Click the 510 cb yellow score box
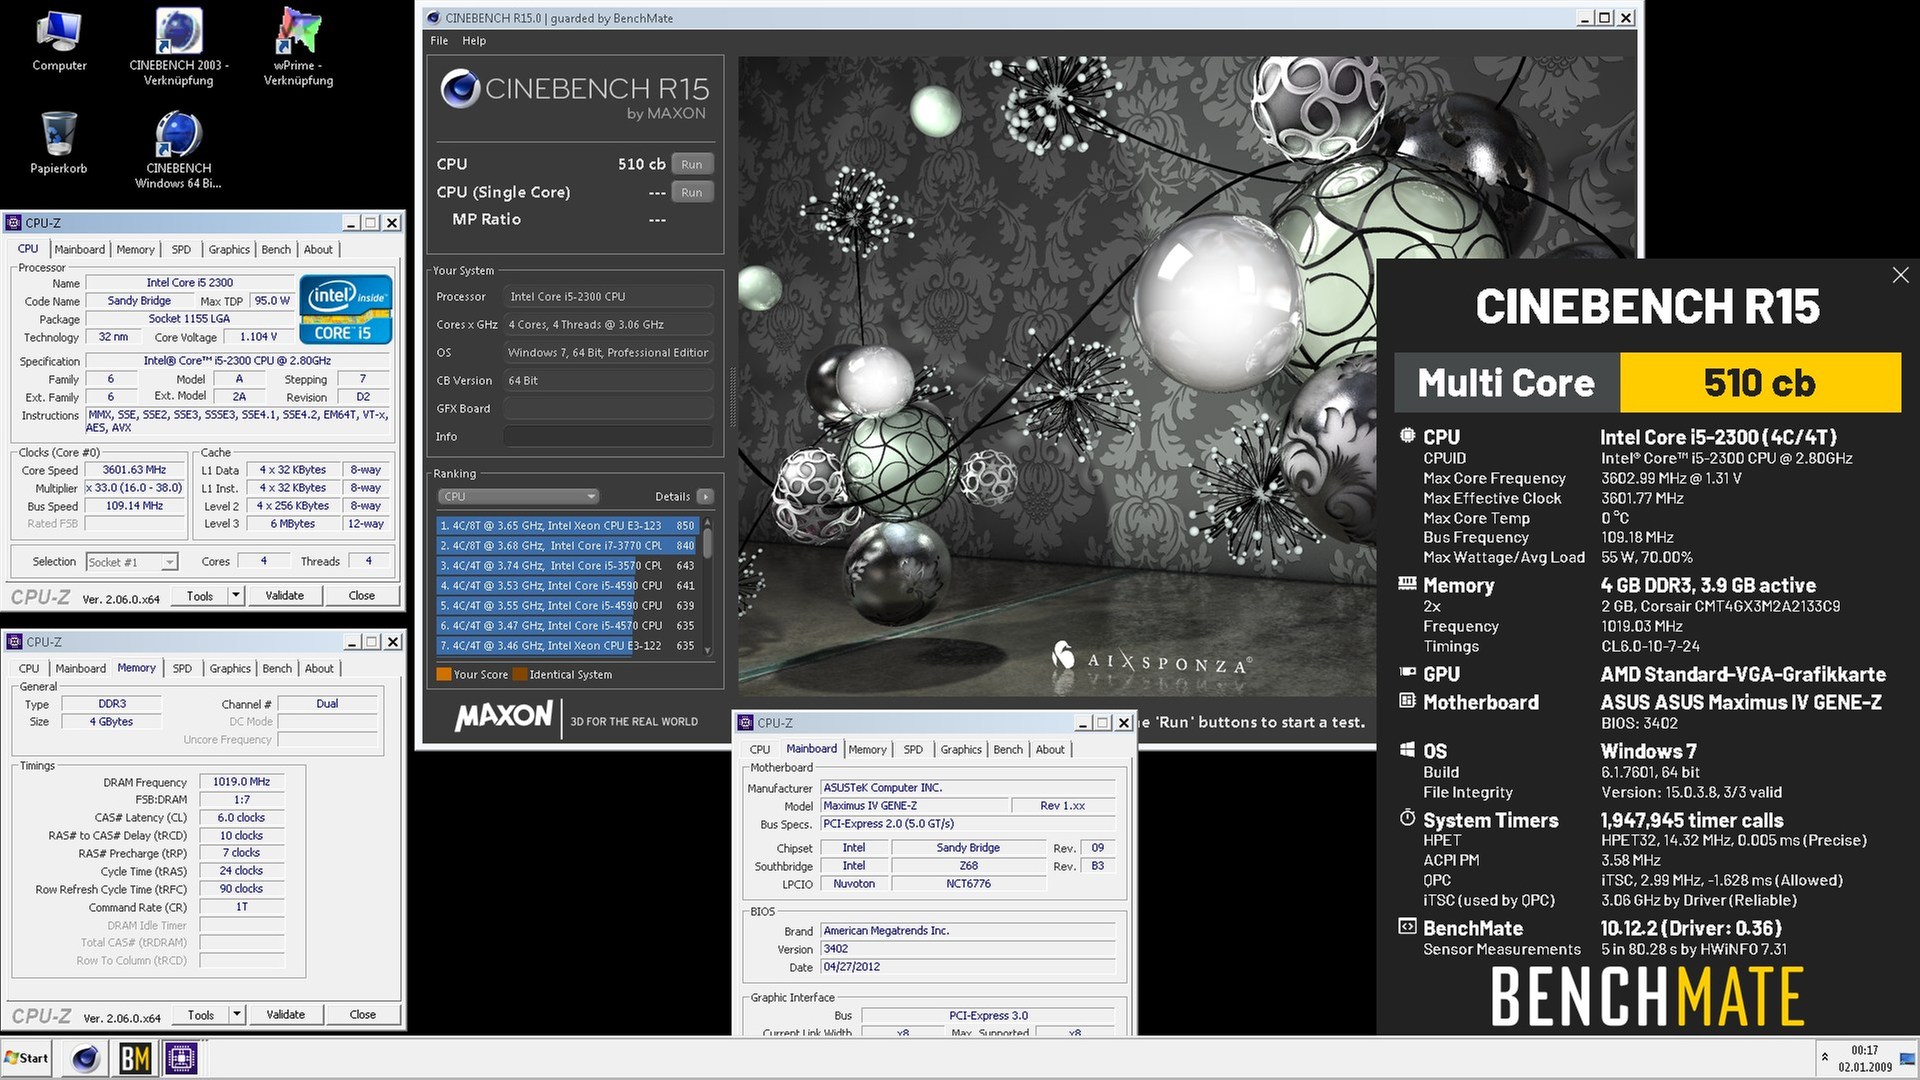The image size is (1920, 1080). click(x=1760, y=382)
